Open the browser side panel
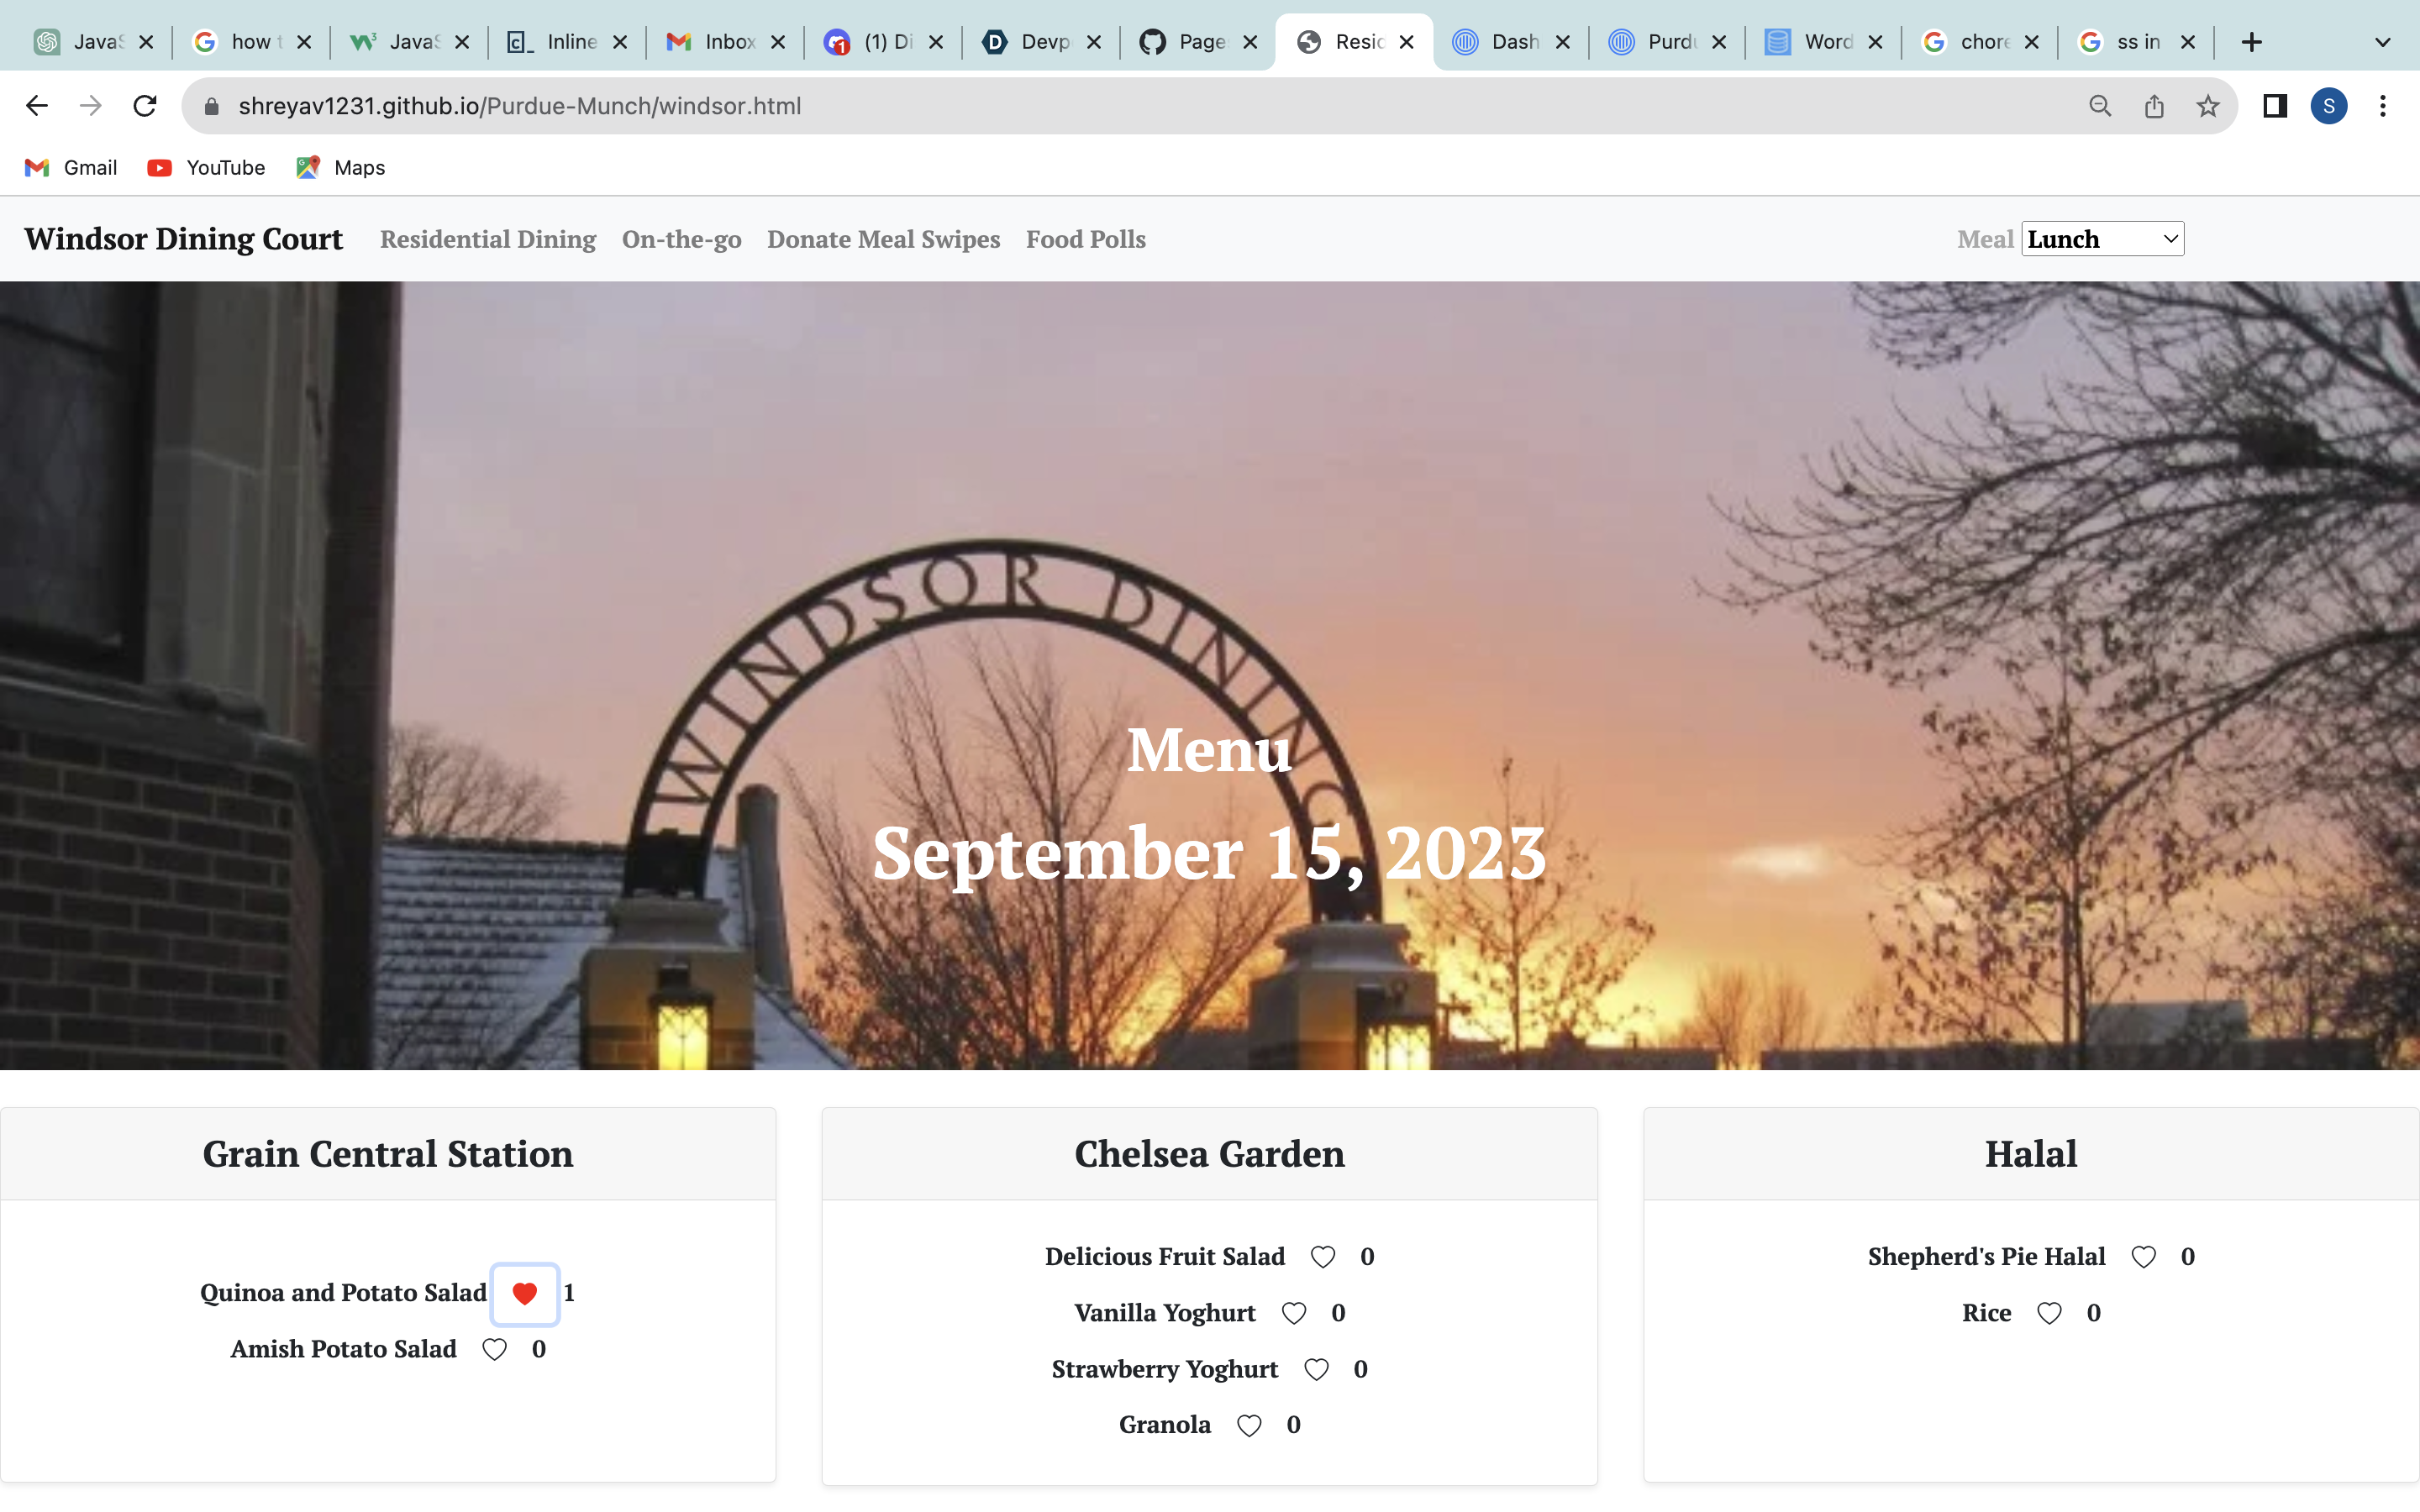Screen dimensions: 2420x1512 [x=2275, y=106]
